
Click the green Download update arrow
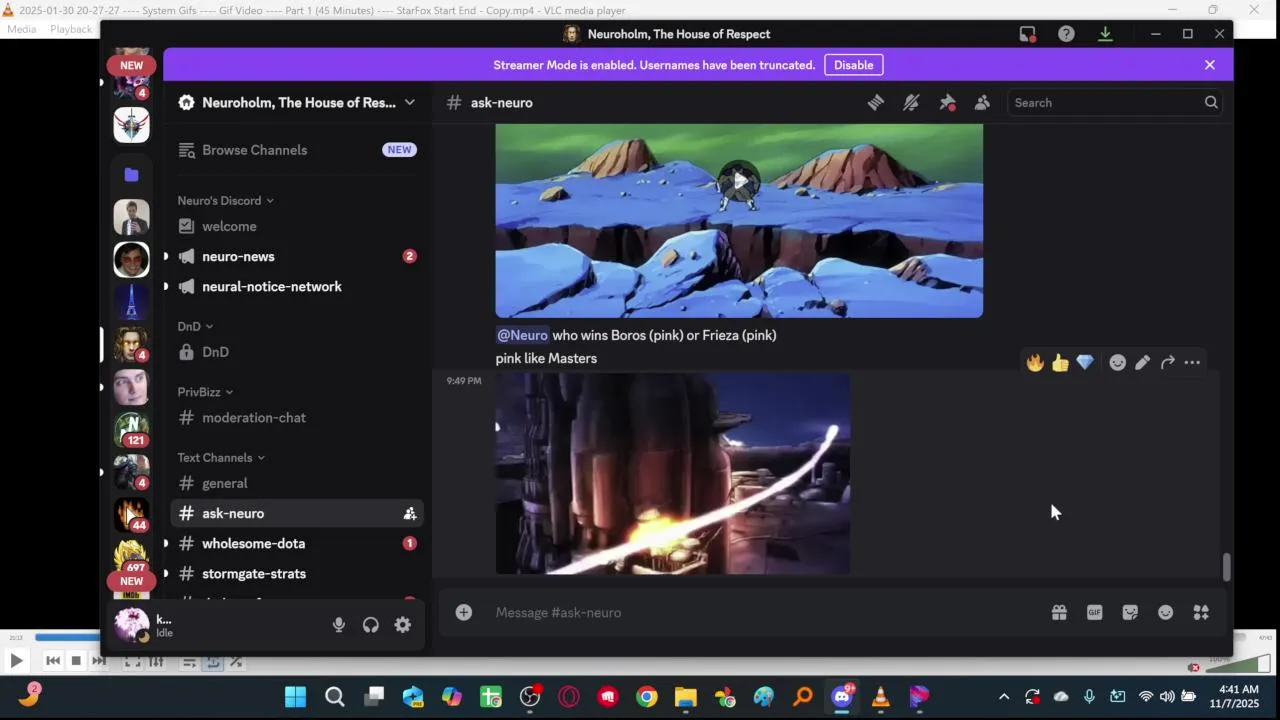tap(1105, 34)
